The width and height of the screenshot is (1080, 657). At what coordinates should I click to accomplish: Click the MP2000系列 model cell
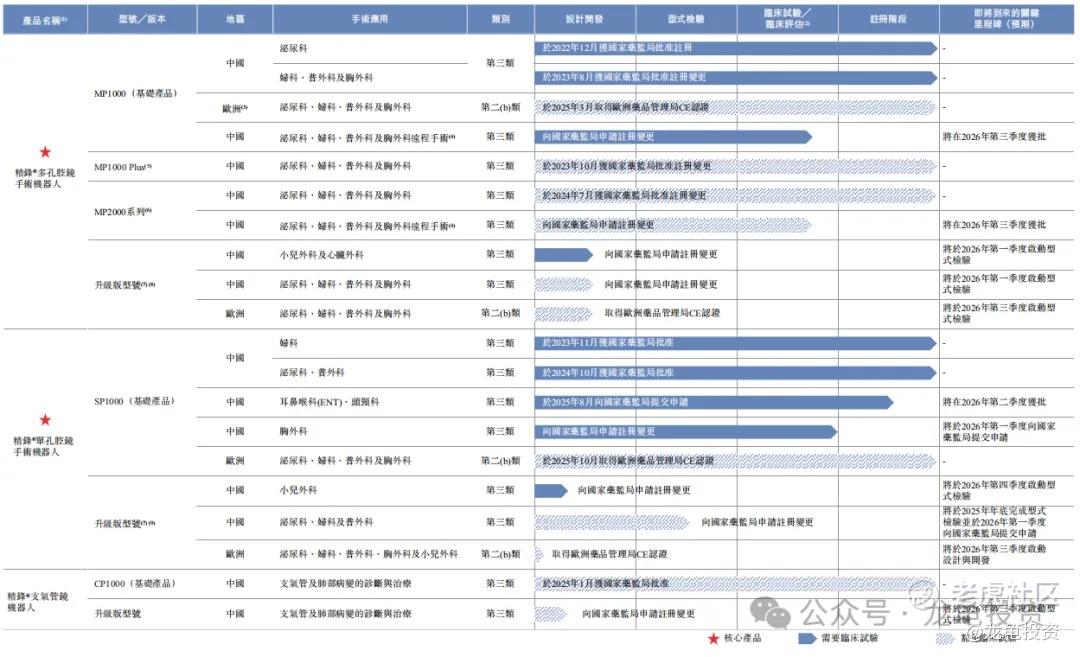123,211
